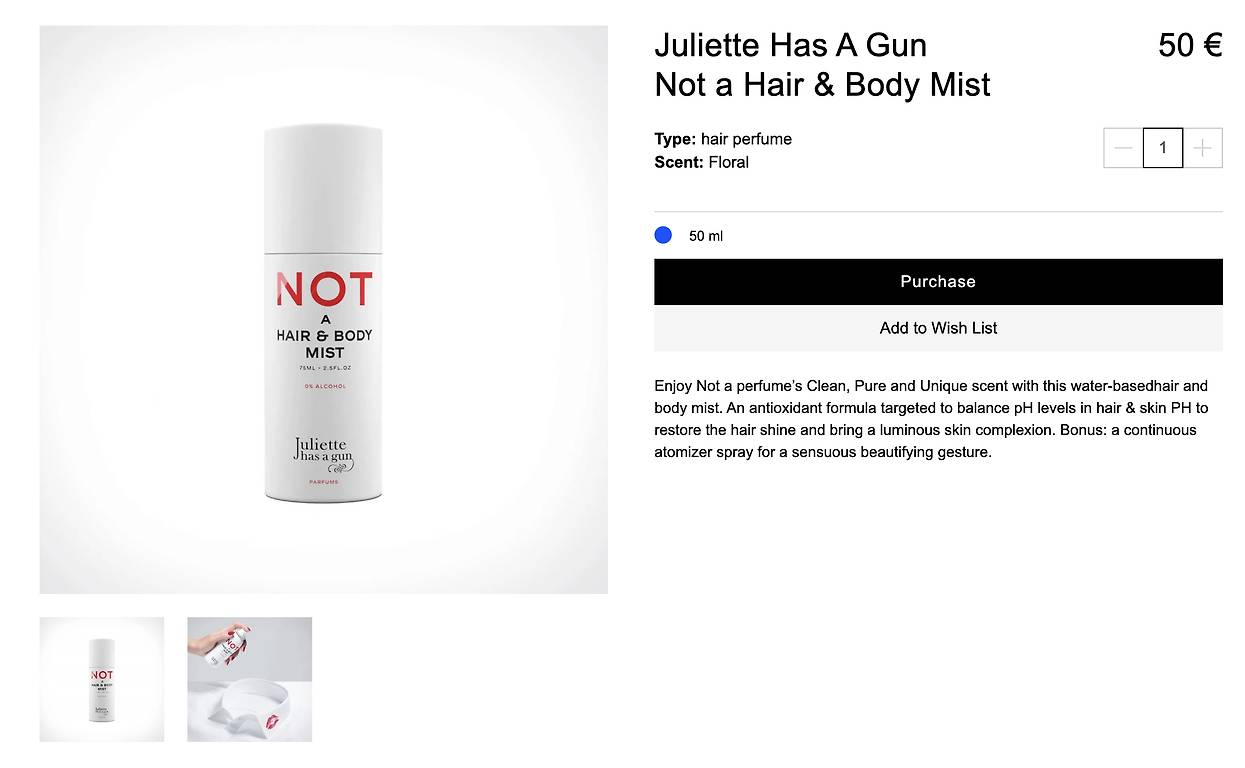
Task: Click the 50 ml size label
Action: 706,236
